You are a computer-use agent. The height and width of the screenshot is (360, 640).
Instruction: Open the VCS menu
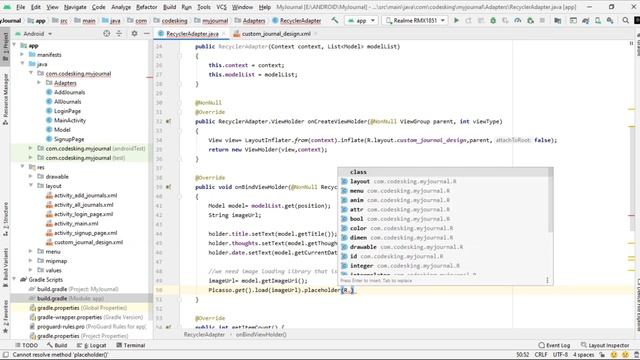point(221,7)
